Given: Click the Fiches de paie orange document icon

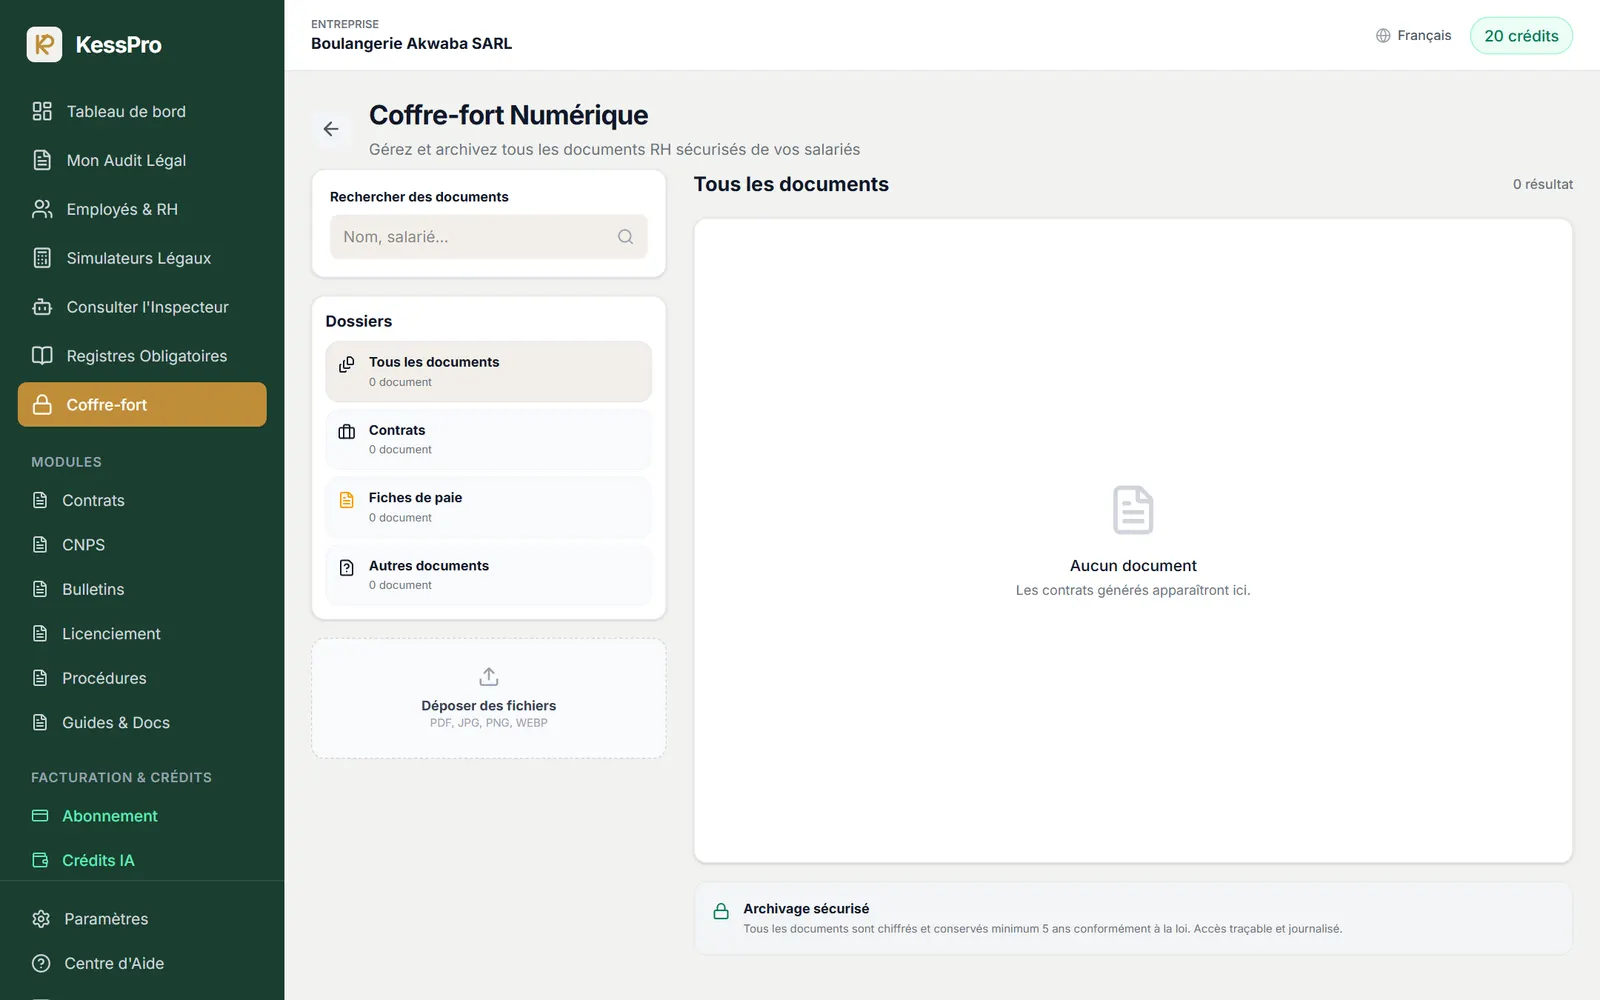Looking at the screenshot, I should tap(347, 500).
